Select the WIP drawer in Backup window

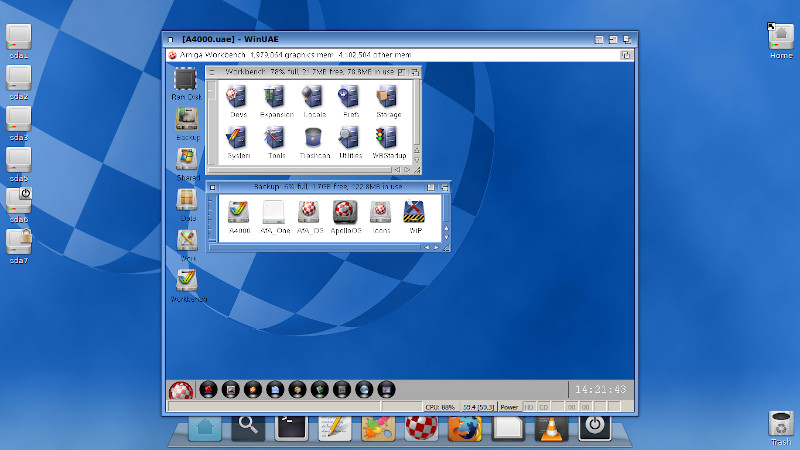[415, 212]
